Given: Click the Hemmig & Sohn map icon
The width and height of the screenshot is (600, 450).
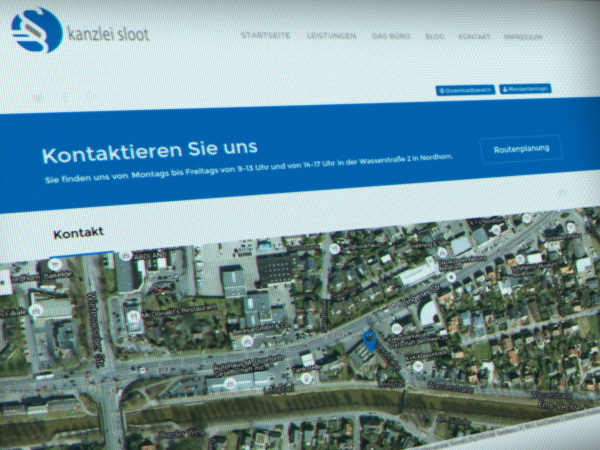Looking at the screenshot, I should [x=442, y=253].
